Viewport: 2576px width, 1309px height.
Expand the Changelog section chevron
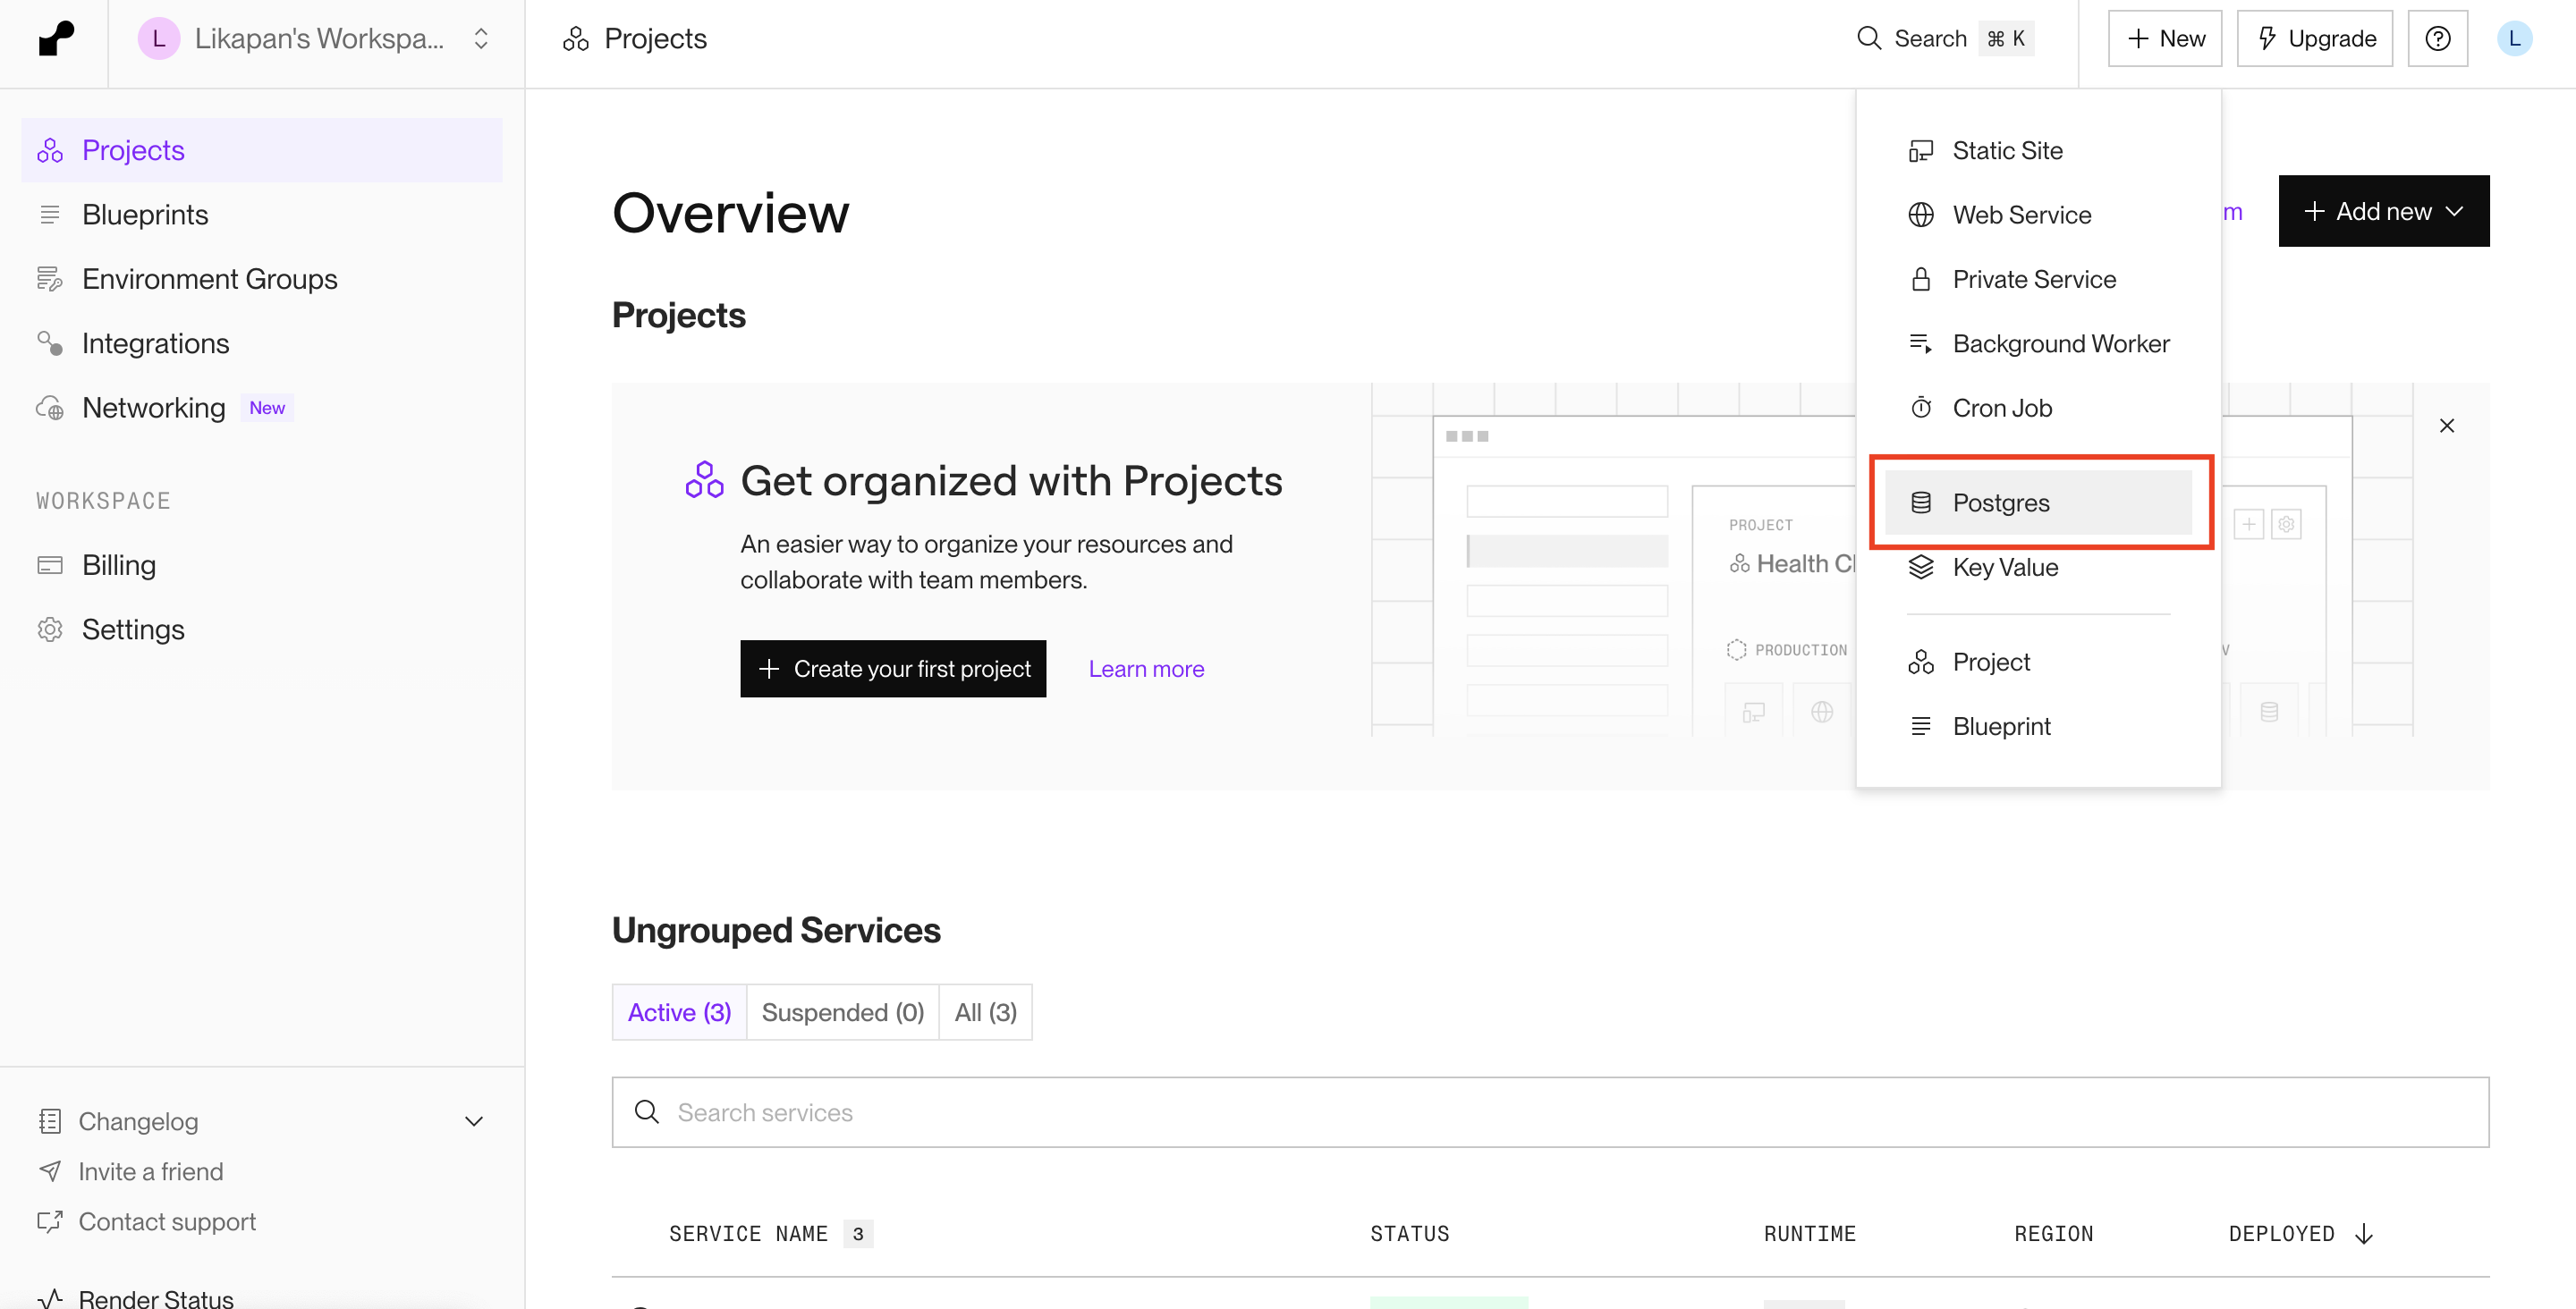point(474,1121)
